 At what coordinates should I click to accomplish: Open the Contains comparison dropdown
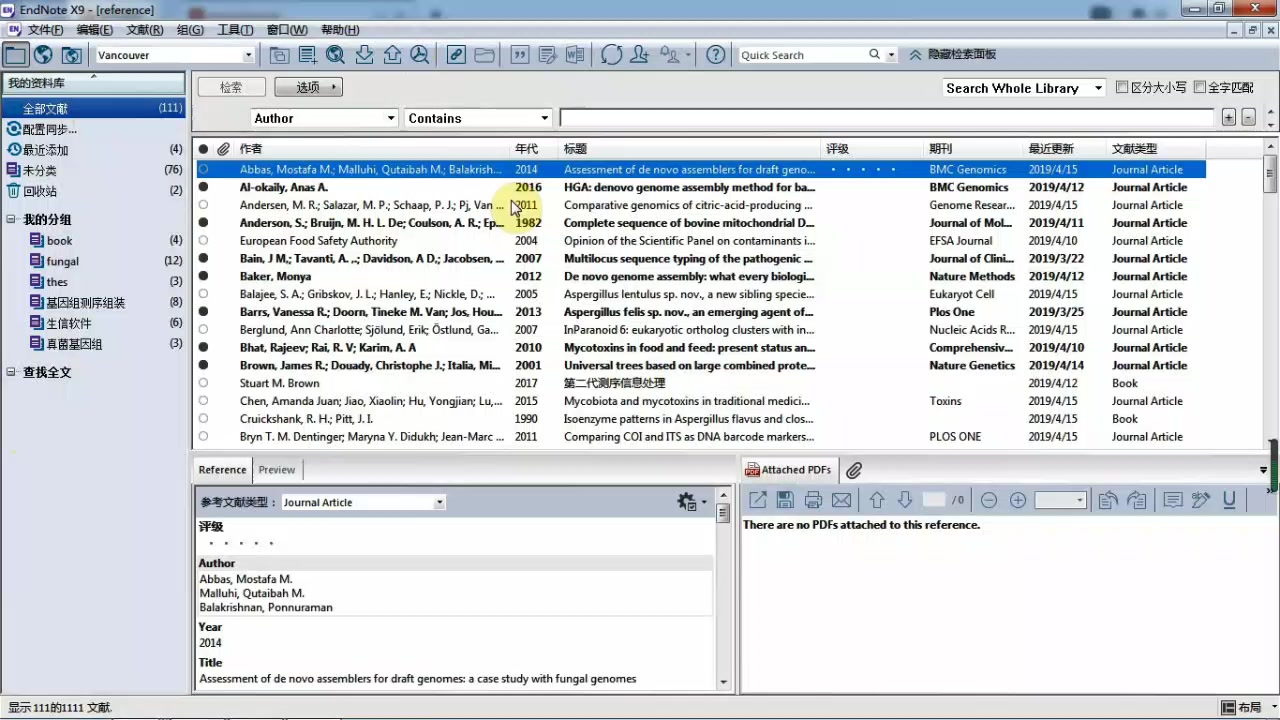pos(544,118)
